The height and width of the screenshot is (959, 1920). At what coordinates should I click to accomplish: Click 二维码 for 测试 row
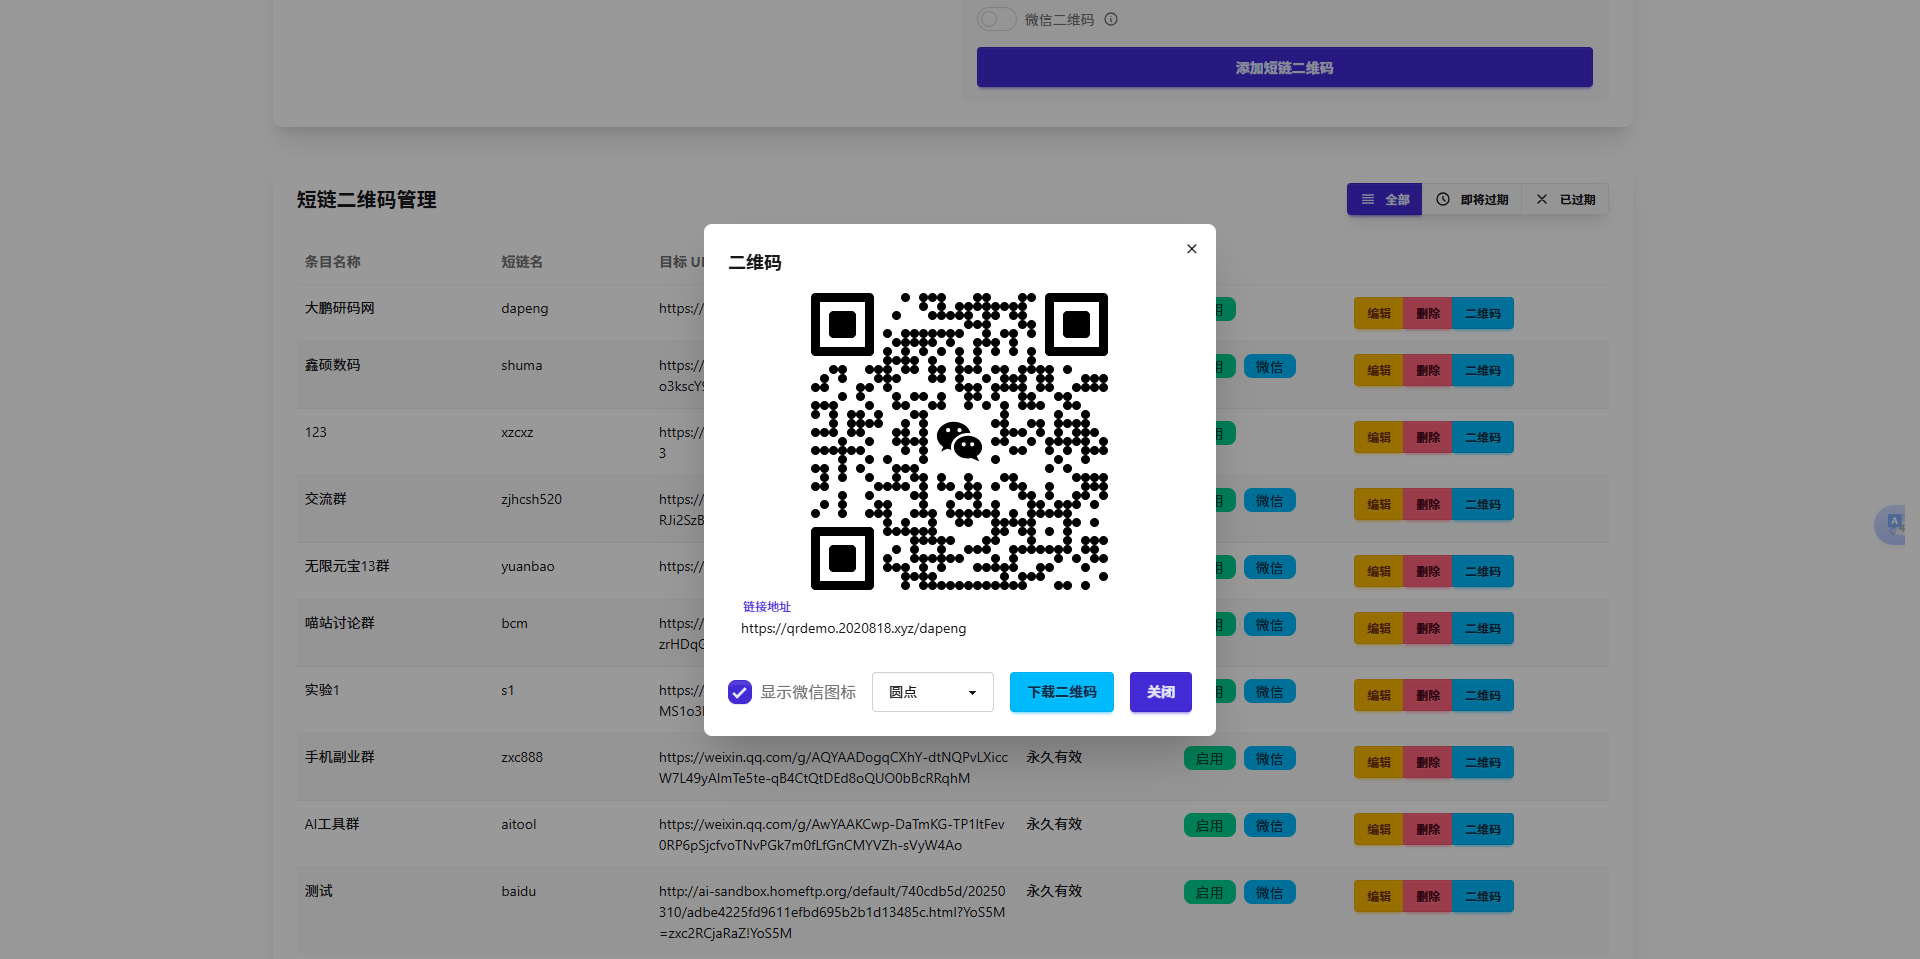click(x=1482, y=896)
